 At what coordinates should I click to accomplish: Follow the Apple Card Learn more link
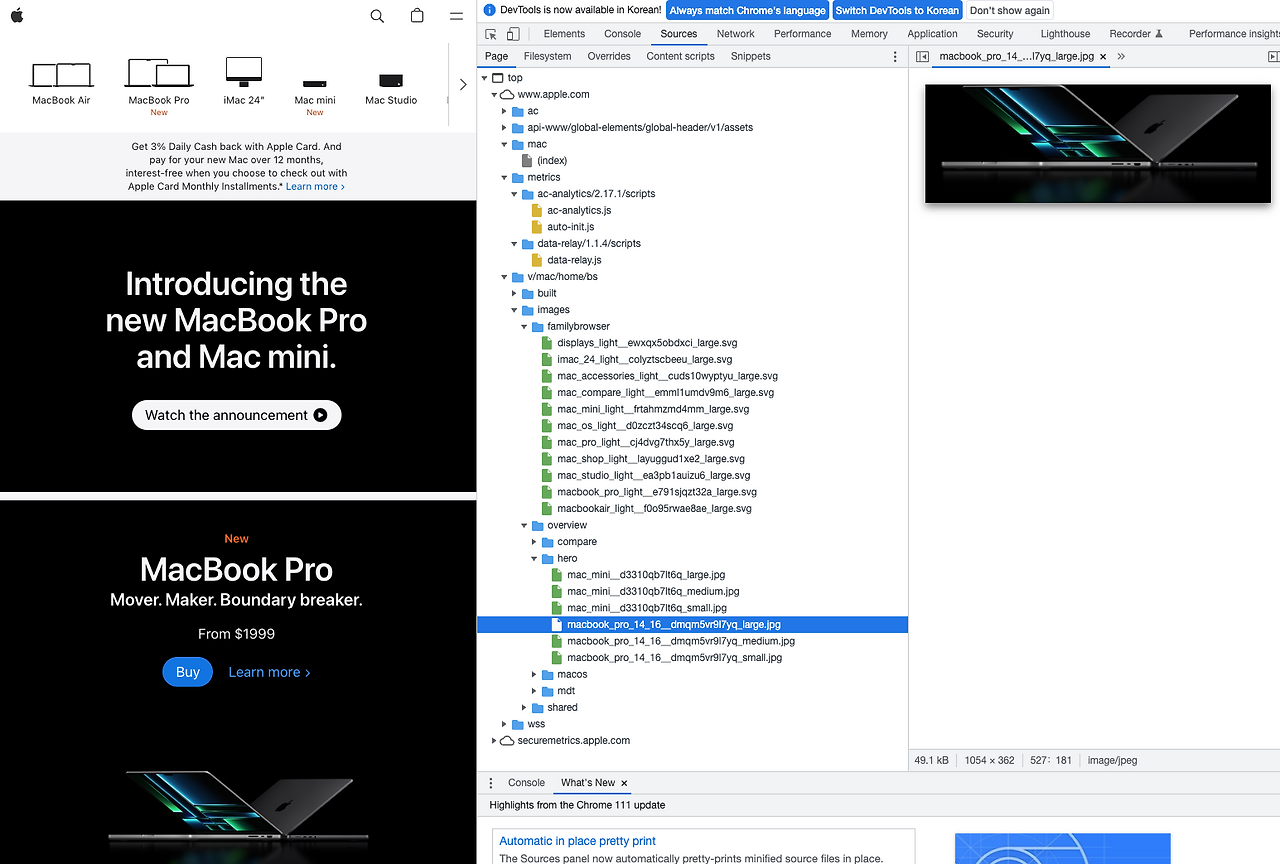click(x=315, y=187)
